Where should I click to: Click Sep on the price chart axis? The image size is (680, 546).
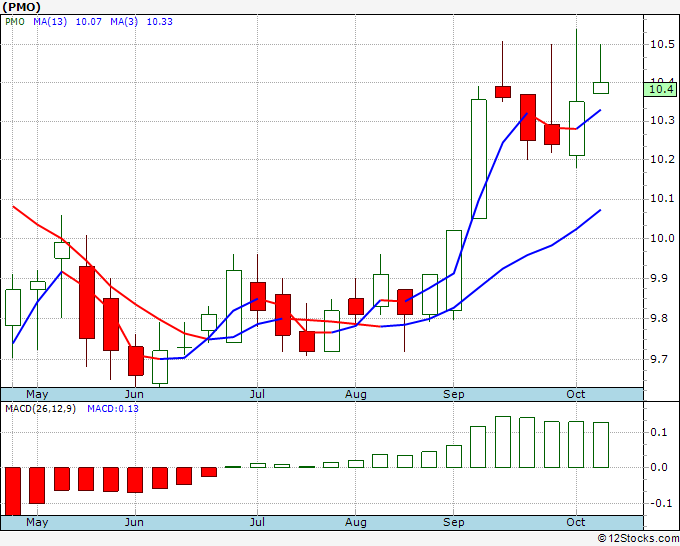454,394
